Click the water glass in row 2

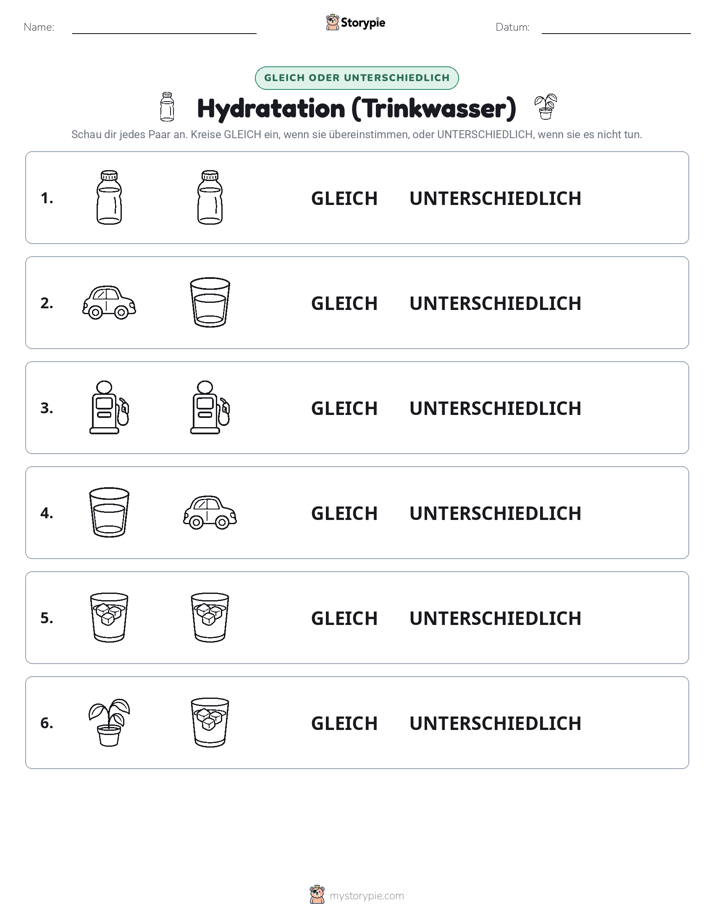(x=210, y=302)
